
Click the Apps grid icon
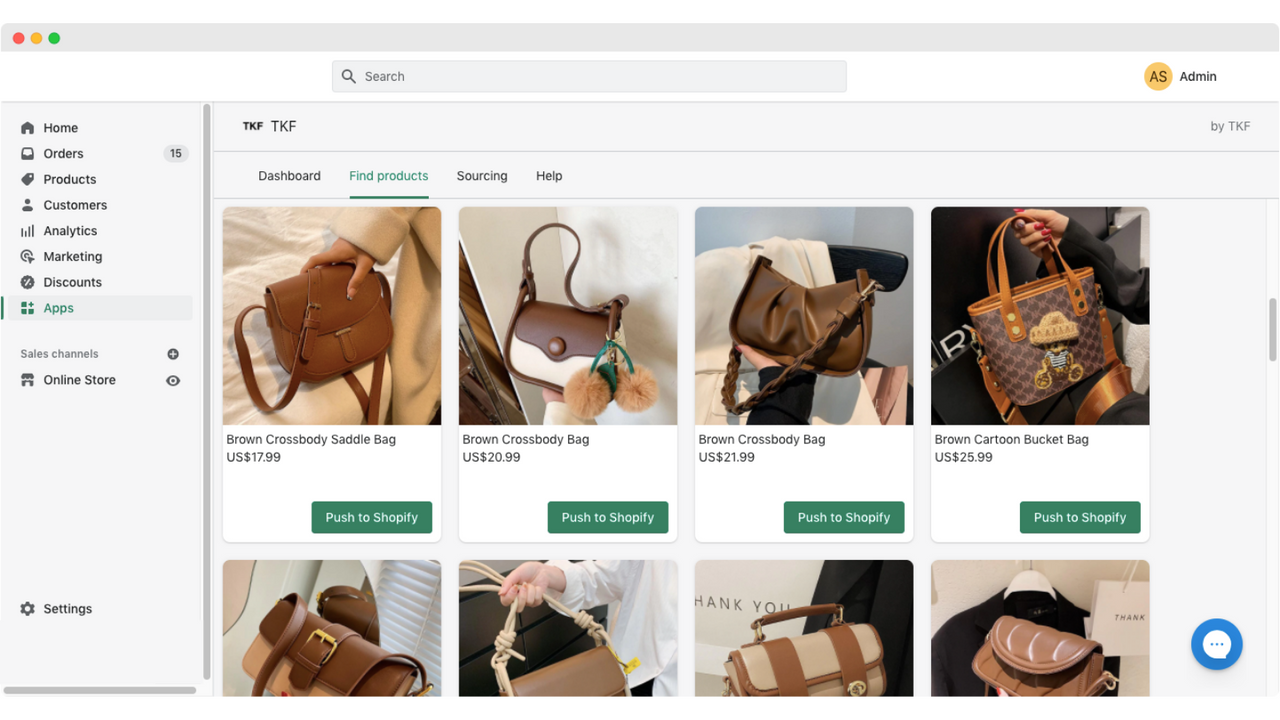27,308
